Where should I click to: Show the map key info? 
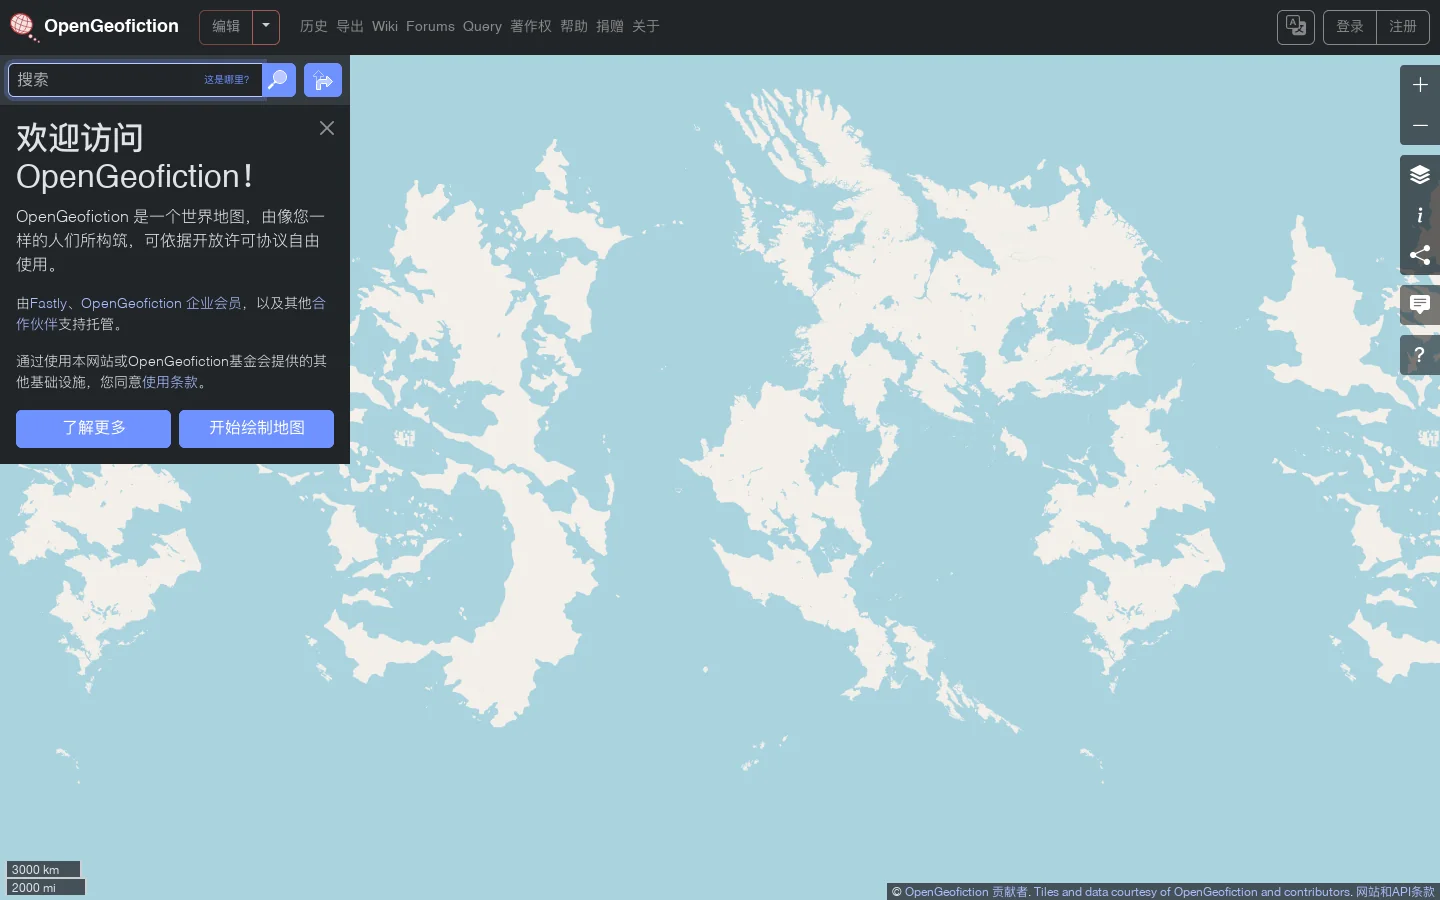(1420, 215)
